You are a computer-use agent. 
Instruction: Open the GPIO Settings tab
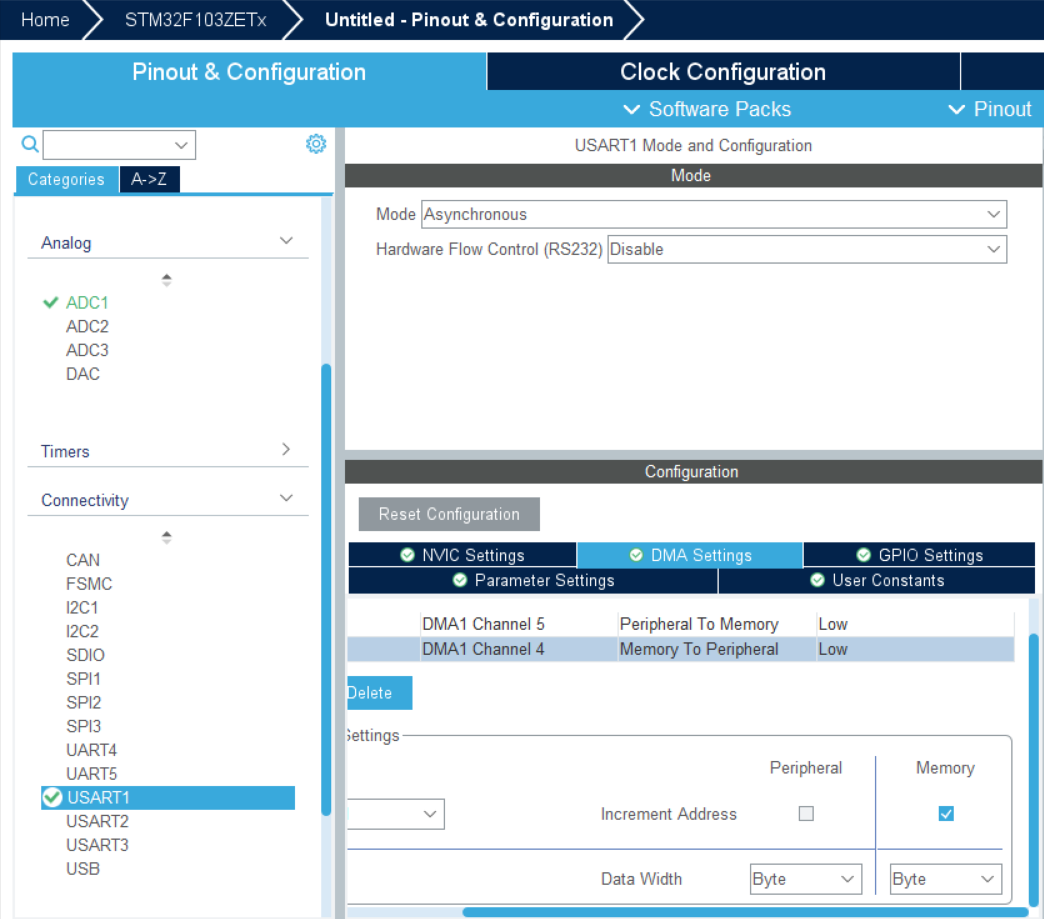click(919, 555)
